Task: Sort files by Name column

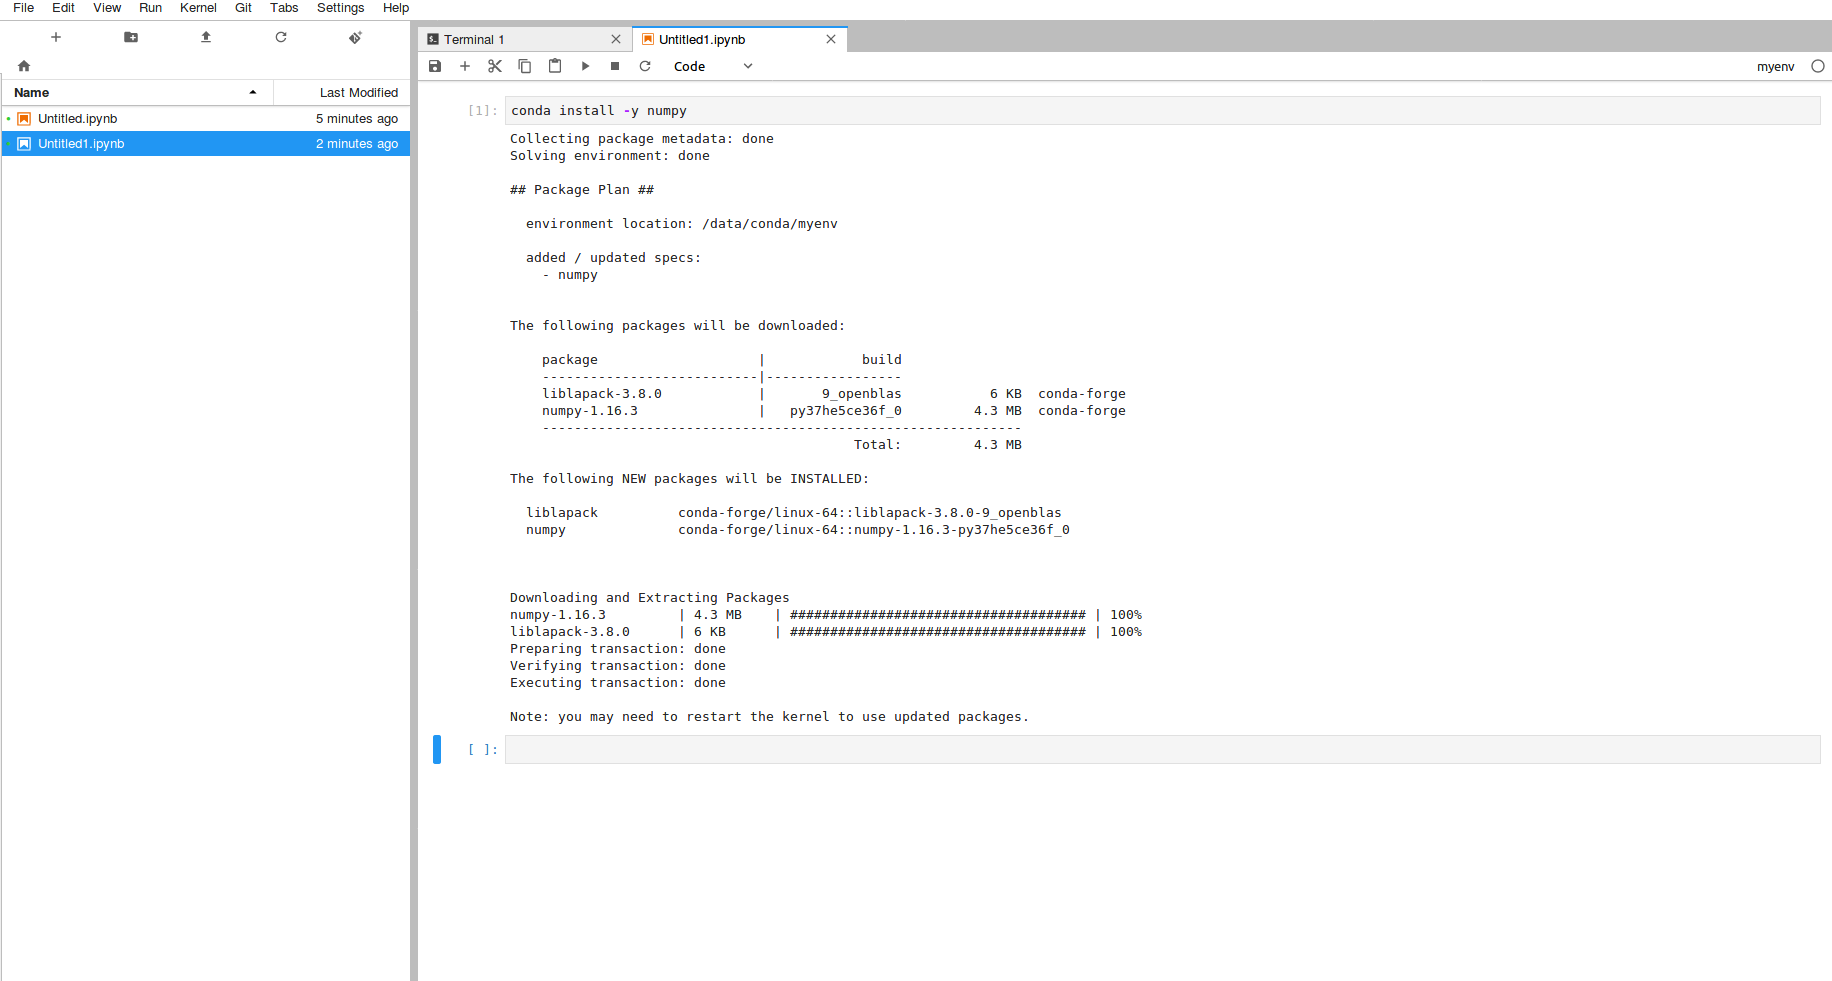Action: click(x=32, y=92)
